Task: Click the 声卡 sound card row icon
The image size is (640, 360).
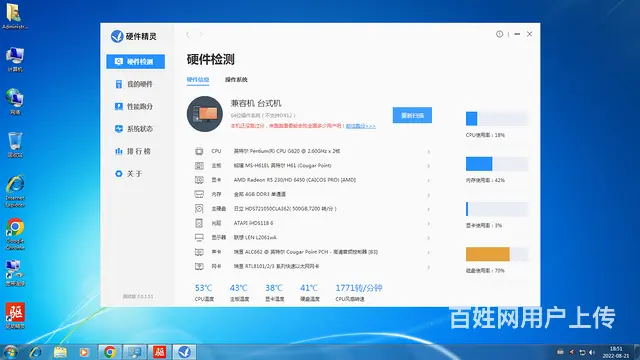Action: click(x=199, y=252)
